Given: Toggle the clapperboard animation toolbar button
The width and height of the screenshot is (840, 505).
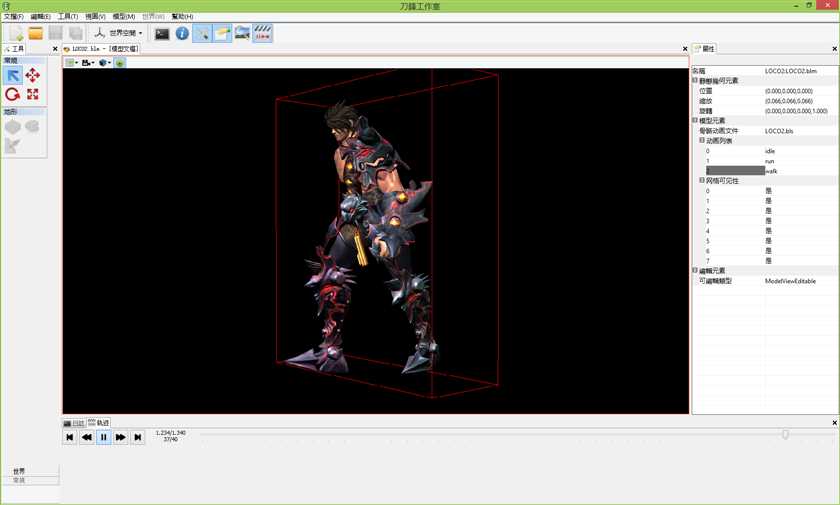Looking at the screenshot, I should (262, 33).
